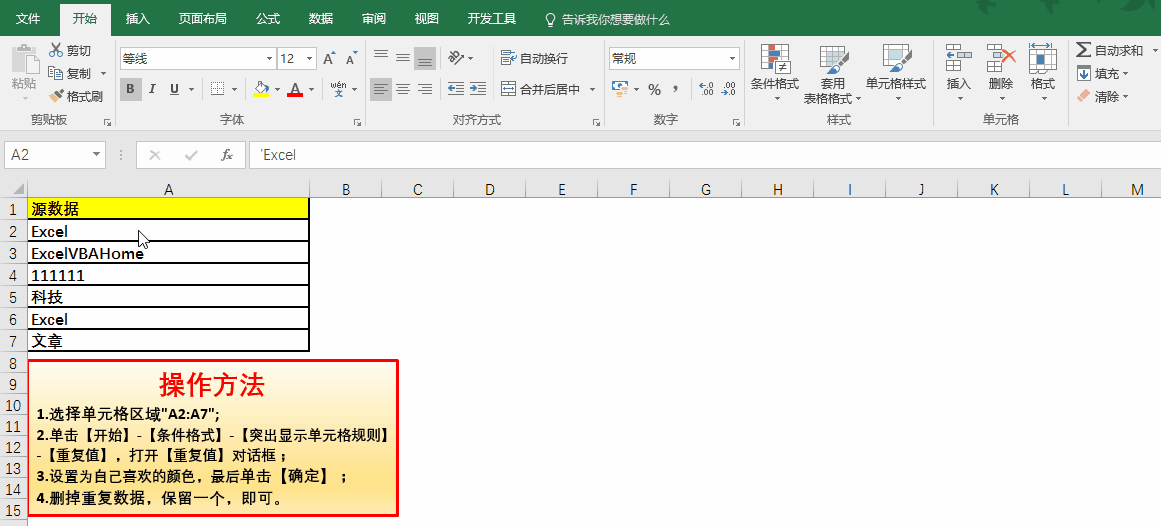Screen dimensions: 1161x526
Task: Open the font name 等线 dropdown
Action: [x=270, y=59]
